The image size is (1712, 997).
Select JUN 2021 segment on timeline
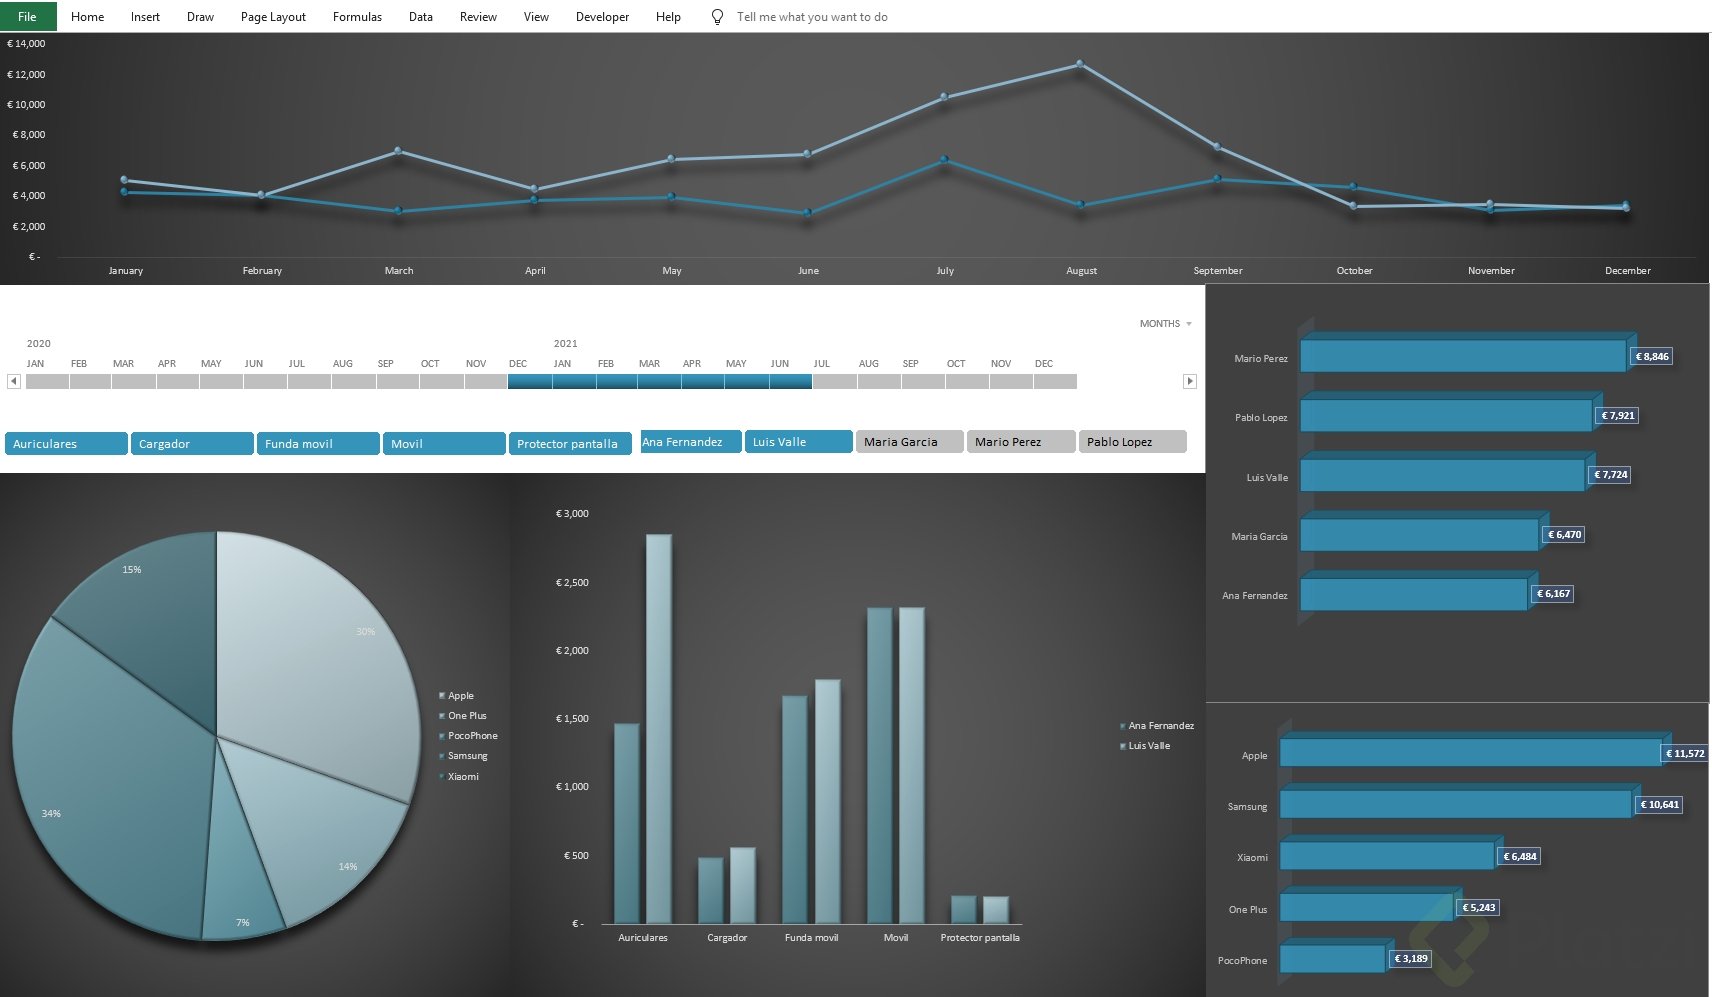(790, 381)
